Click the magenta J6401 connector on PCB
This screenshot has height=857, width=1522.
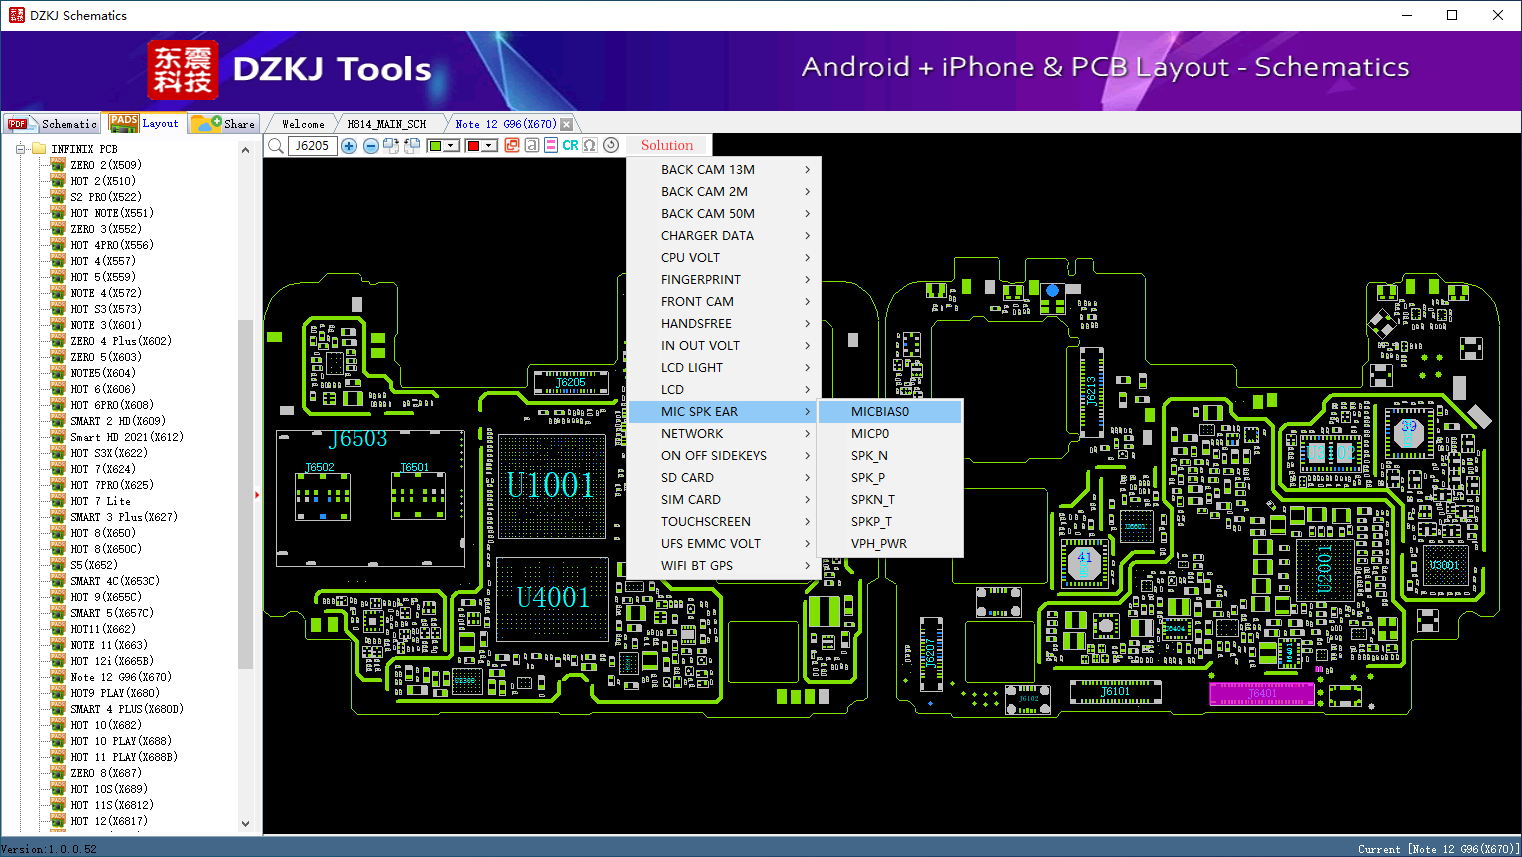click(x=1261, y=694)
